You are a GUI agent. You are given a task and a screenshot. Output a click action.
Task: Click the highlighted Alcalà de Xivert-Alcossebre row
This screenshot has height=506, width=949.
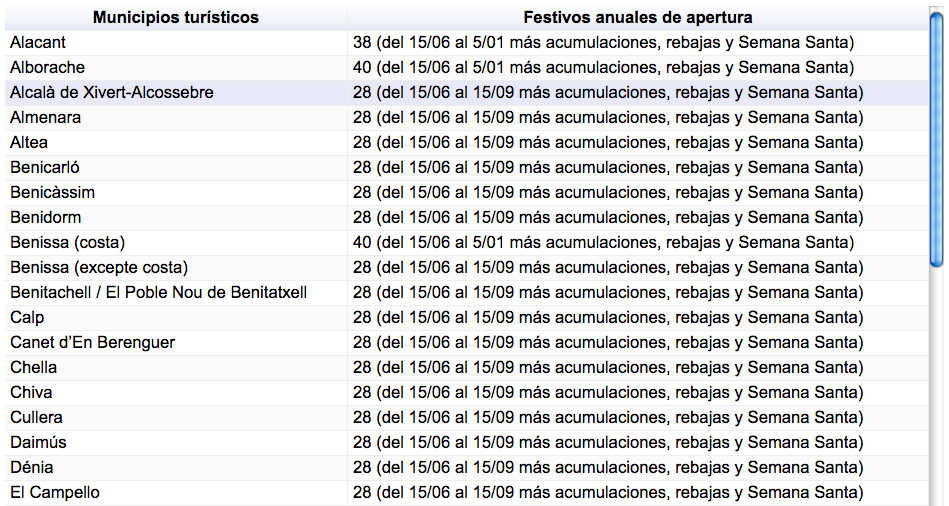pos(111,92)
